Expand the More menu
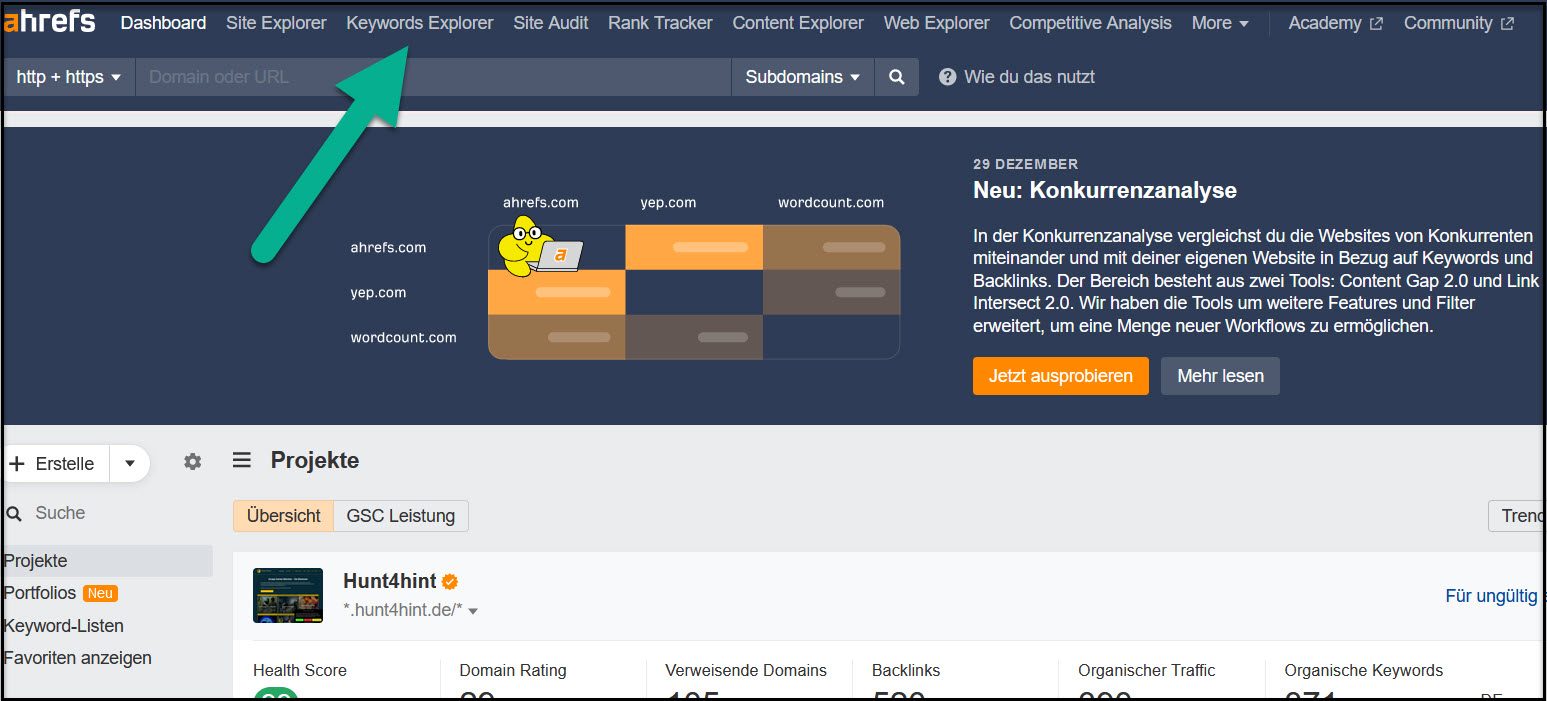Screen dimensions: 1547x701 (1220, 23)
